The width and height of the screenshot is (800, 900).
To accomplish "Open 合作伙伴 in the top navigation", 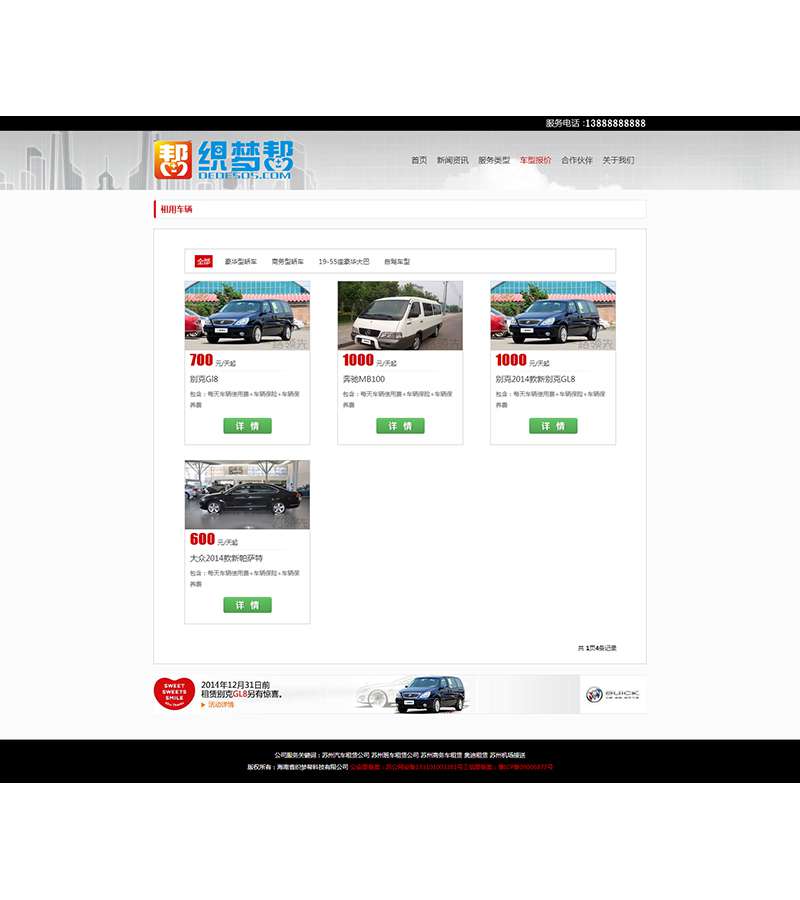I will tap(577, 160).
